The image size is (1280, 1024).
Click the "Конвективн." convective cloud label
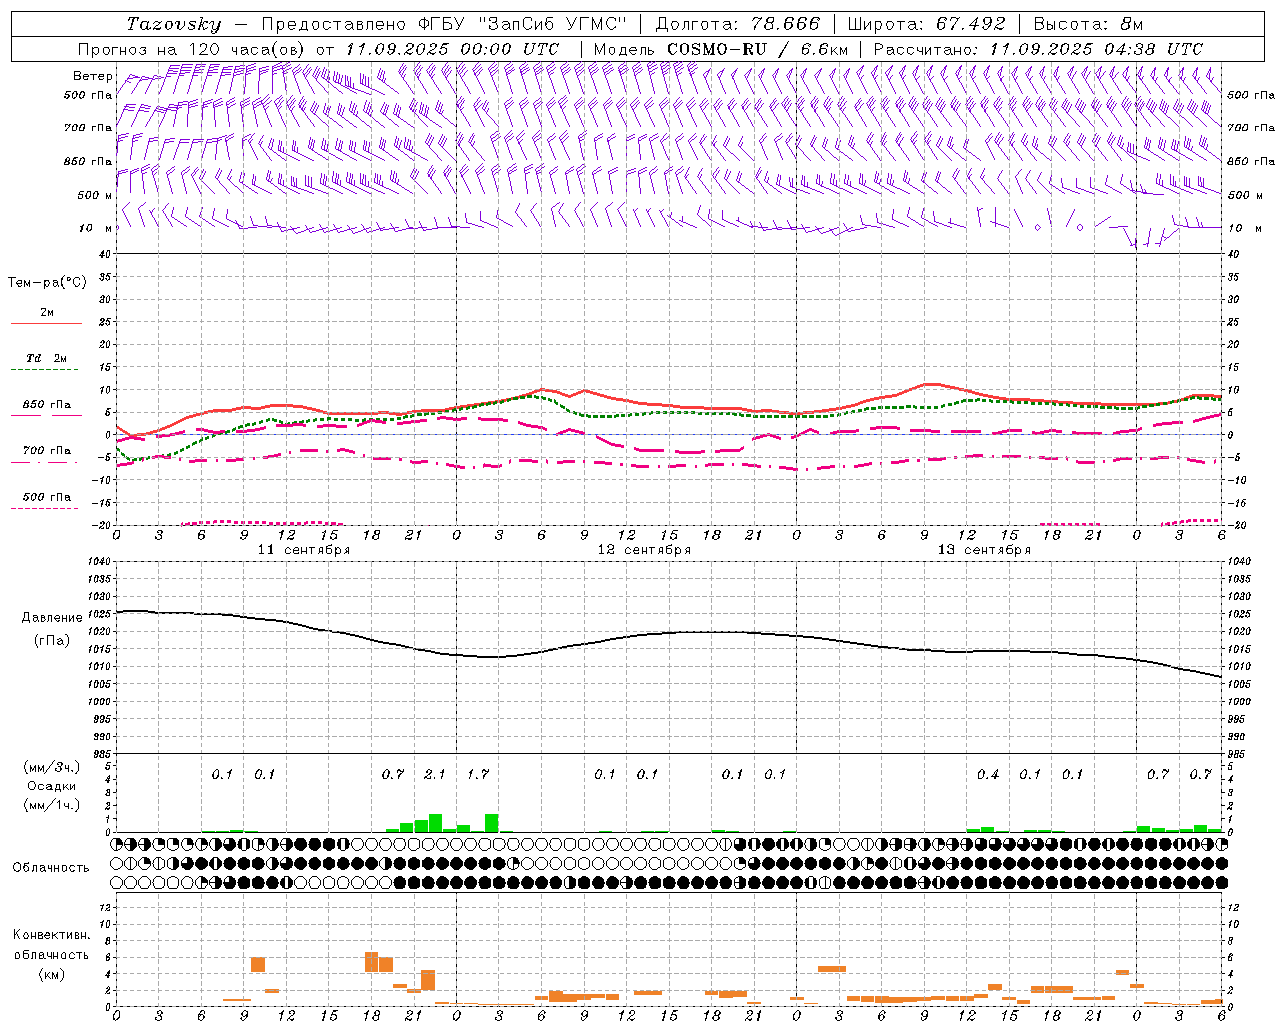click(x=52, y=935)
